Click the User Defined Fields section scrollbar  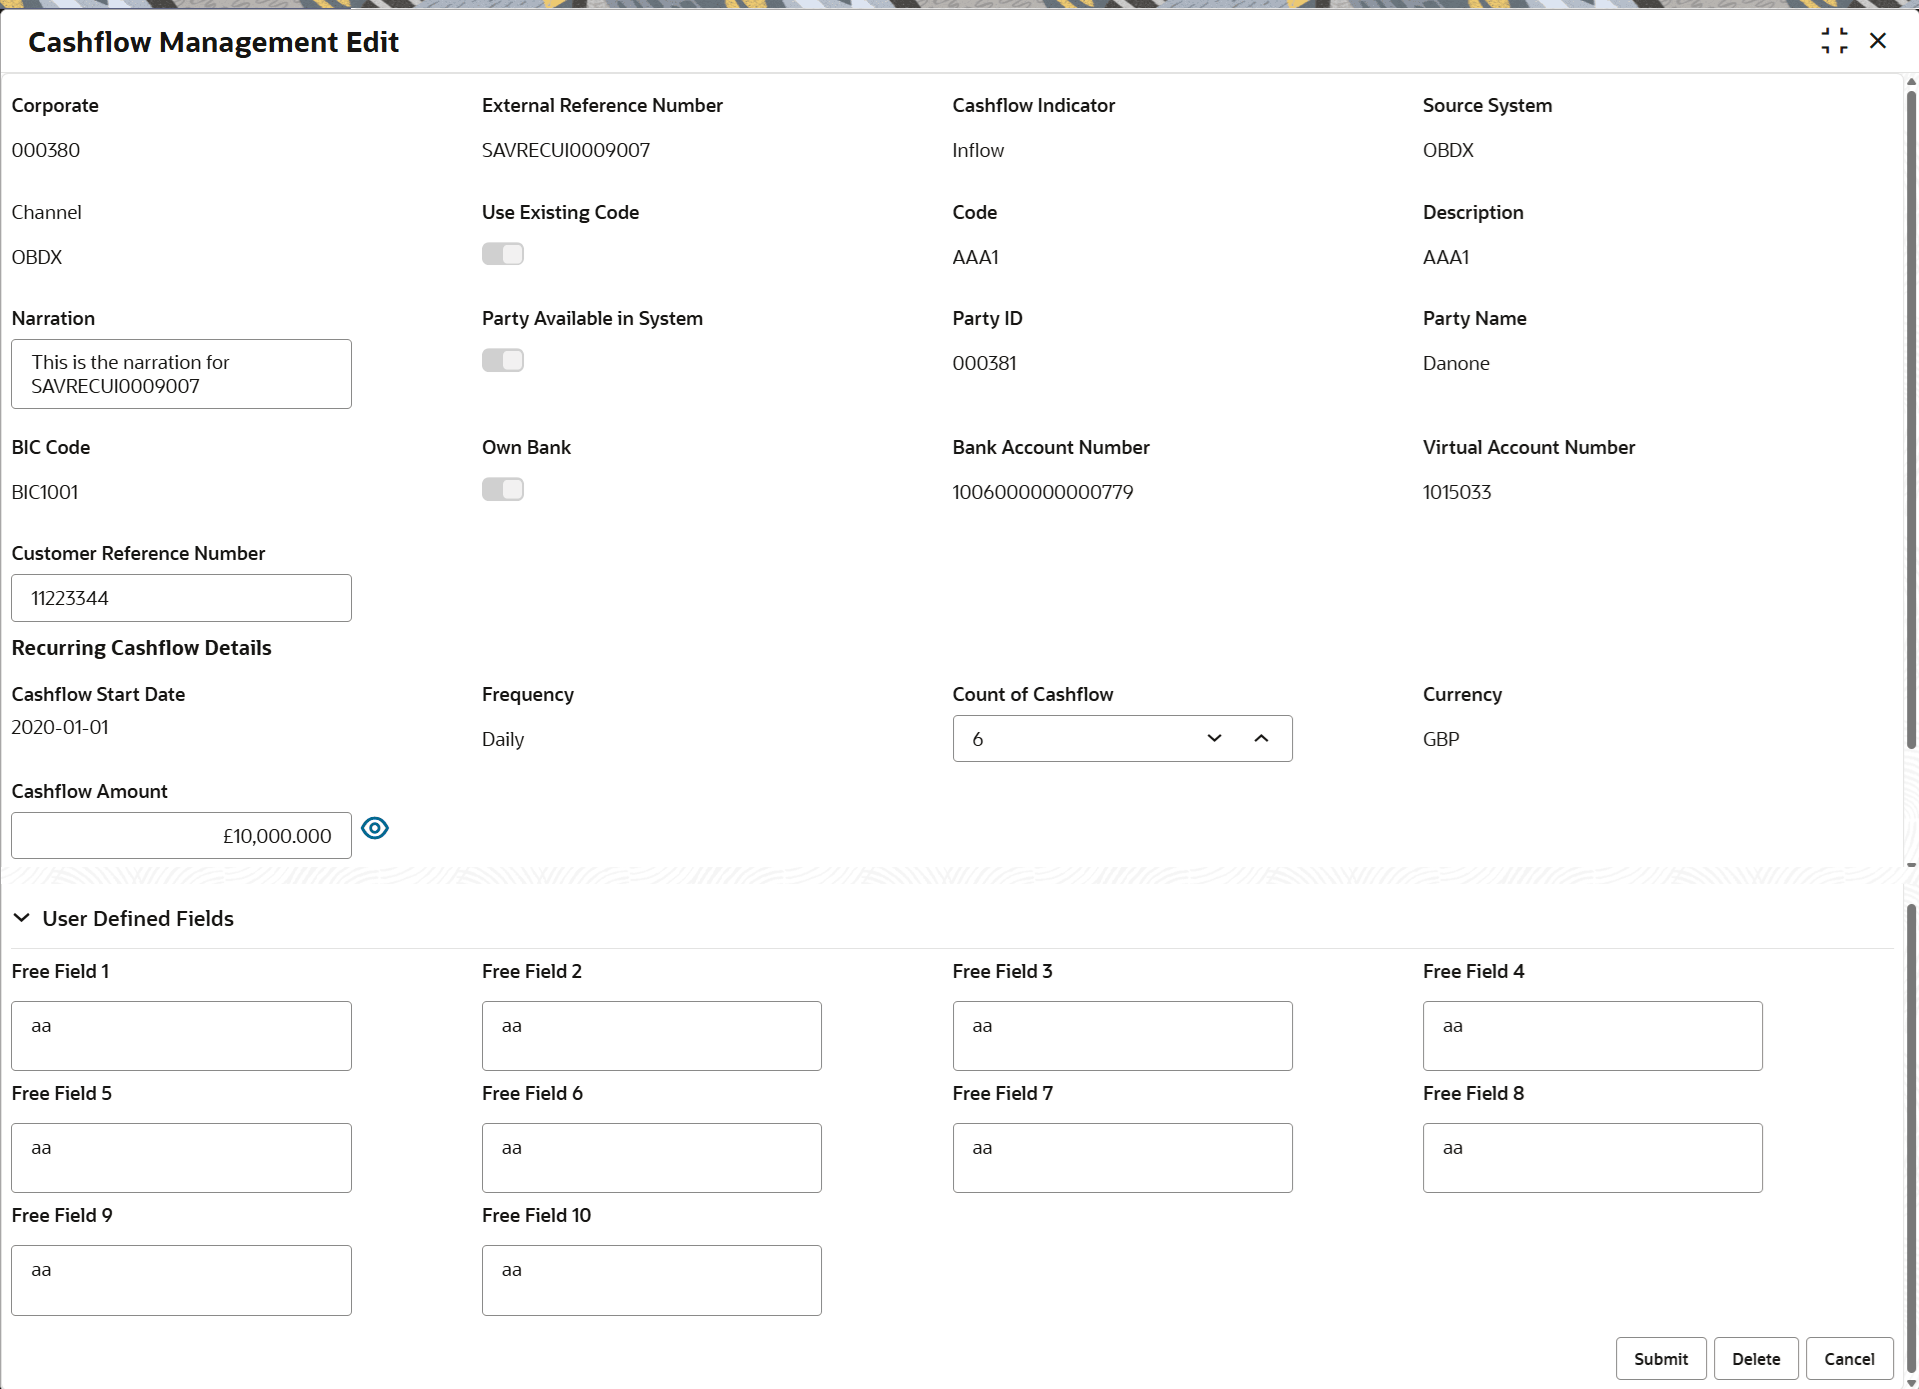1911,1138
